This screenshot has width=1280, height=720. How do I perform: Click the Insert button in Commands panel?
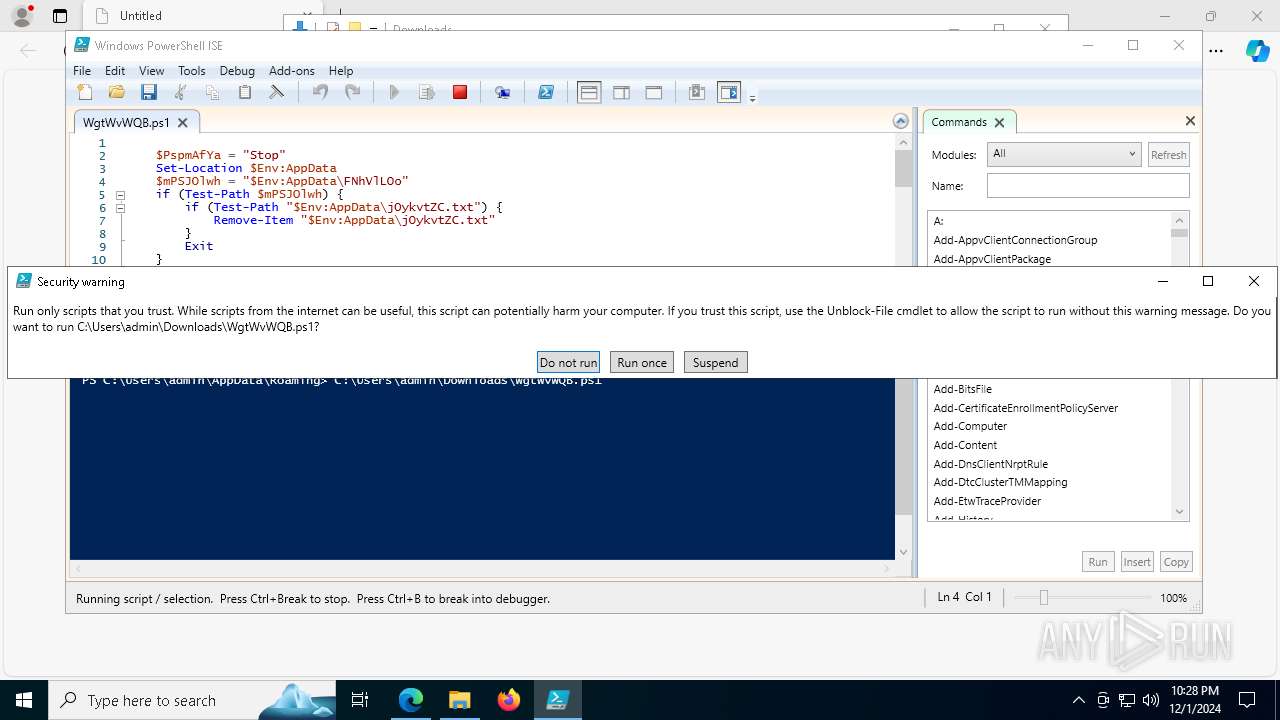[1137, 562]
